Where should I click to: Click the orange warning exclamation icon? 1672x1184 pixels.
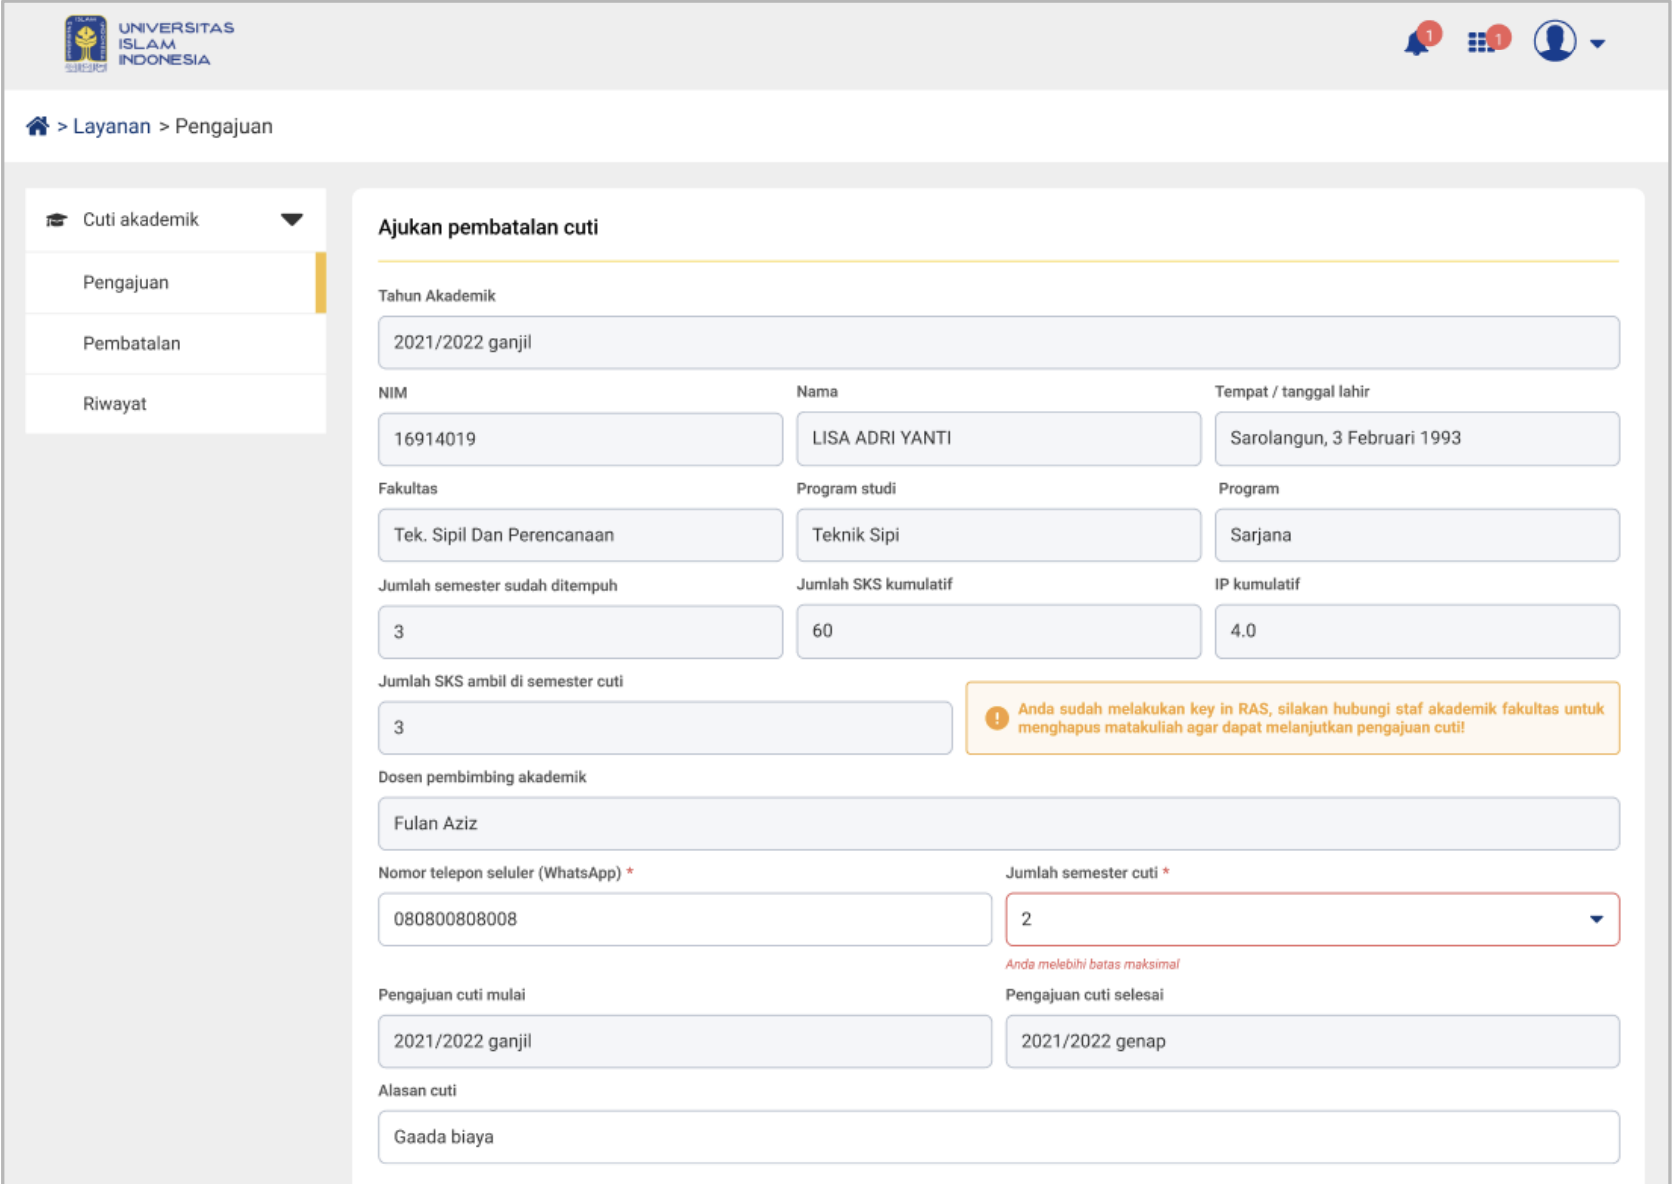[996, 718]
